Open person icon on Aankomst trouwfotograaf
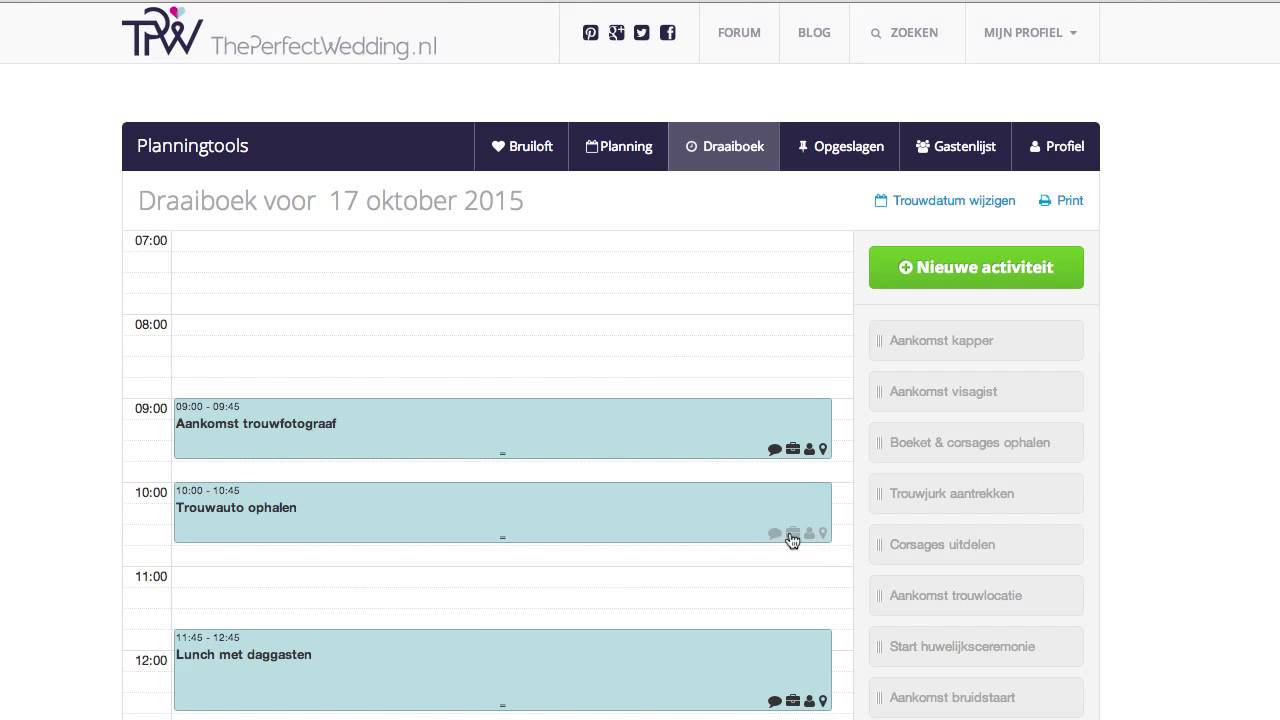This screenshot has height=720, width=1280. (x=809, y=449)
